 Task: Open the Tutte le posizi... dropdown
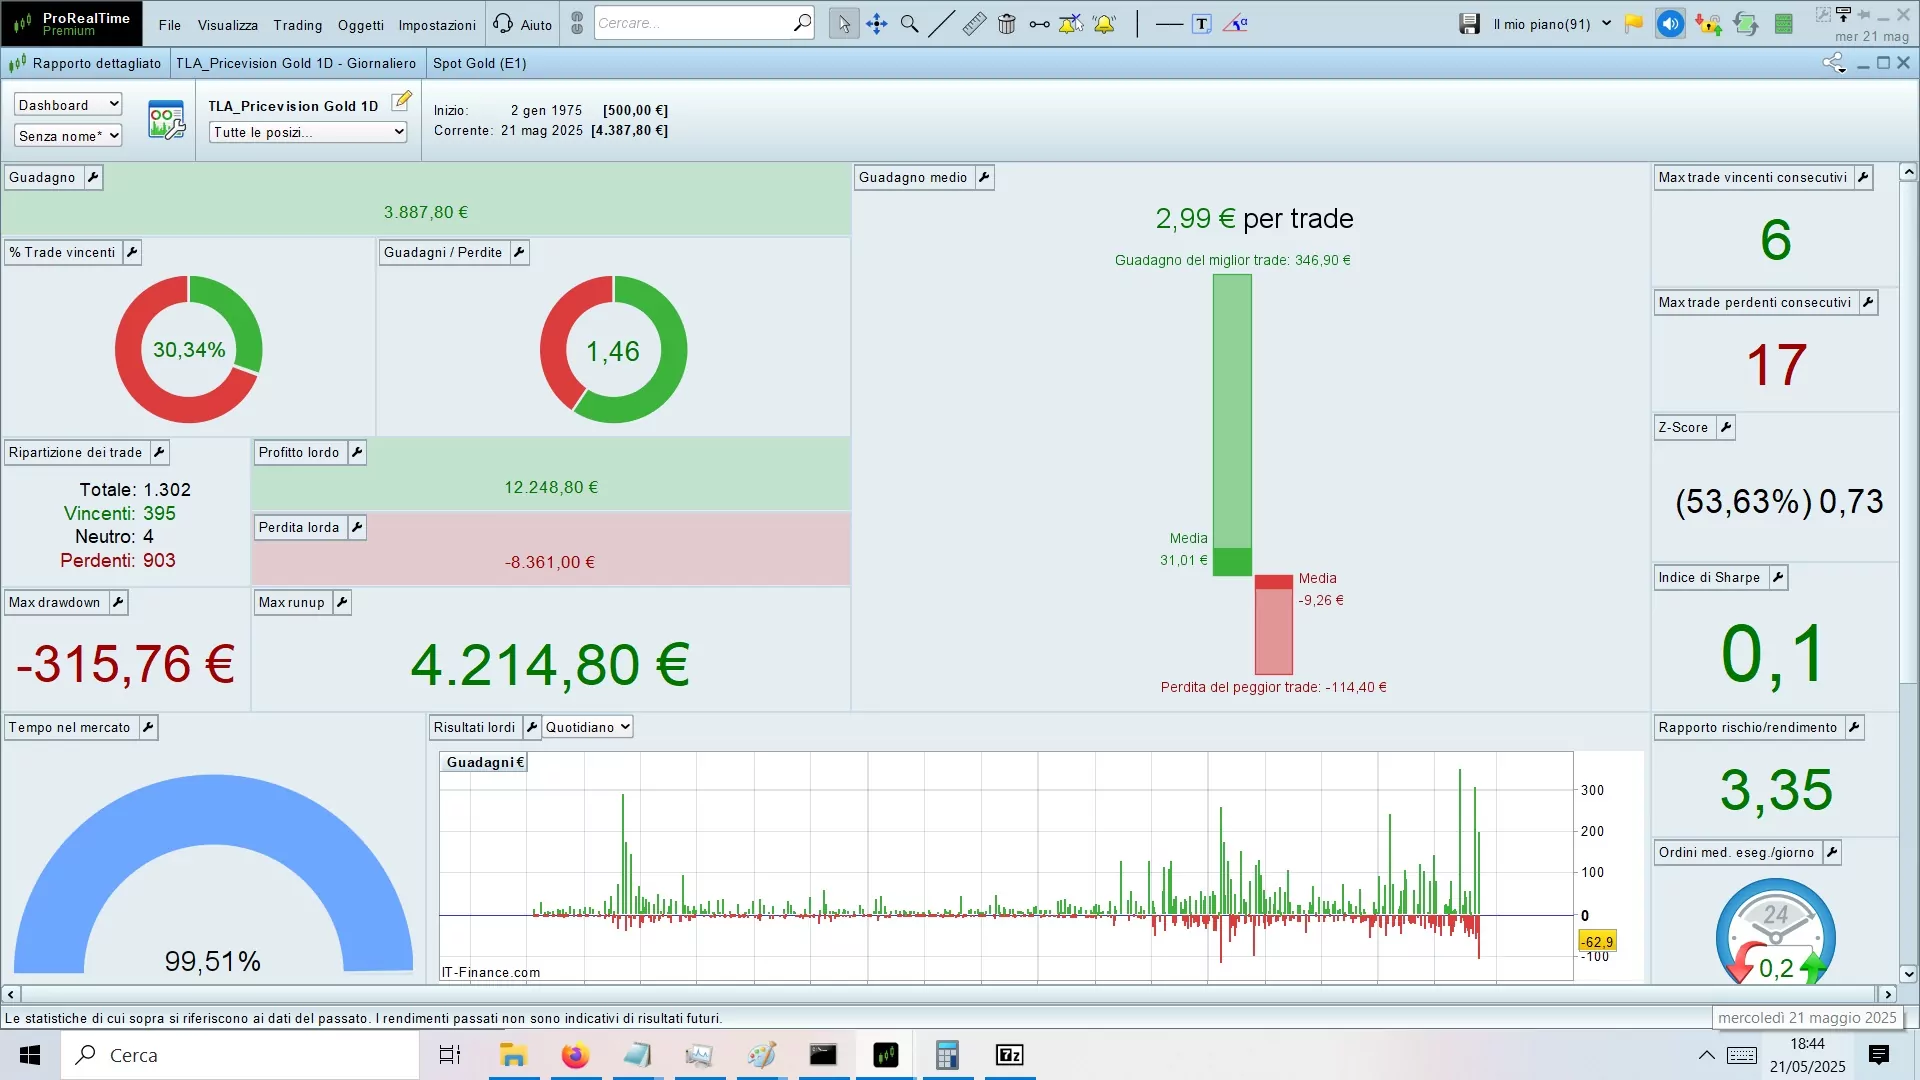click(x=308, y=132)
